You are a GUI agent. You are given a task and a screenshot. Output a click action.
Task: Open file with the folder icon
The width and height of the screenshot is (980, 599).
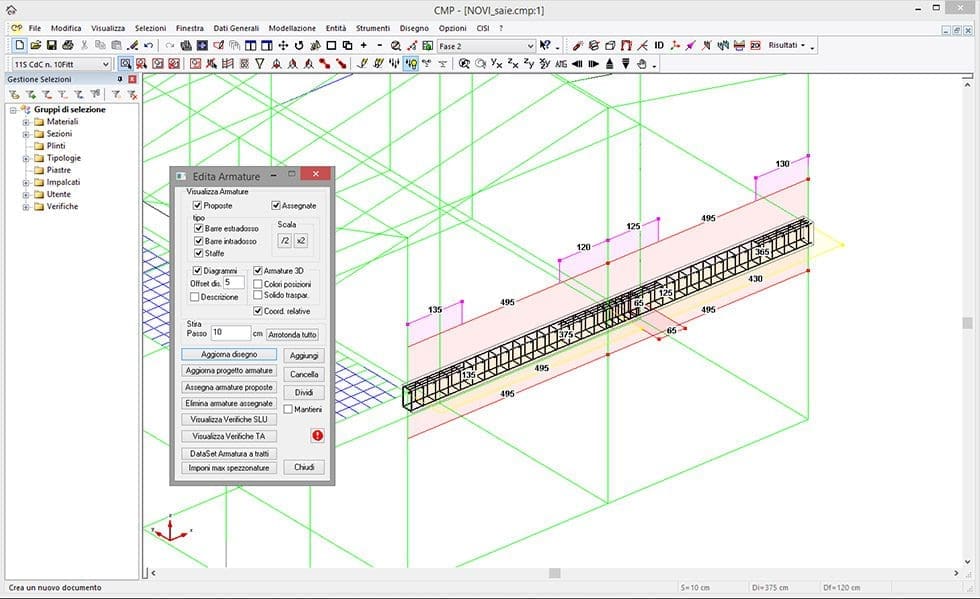point(35,46)
